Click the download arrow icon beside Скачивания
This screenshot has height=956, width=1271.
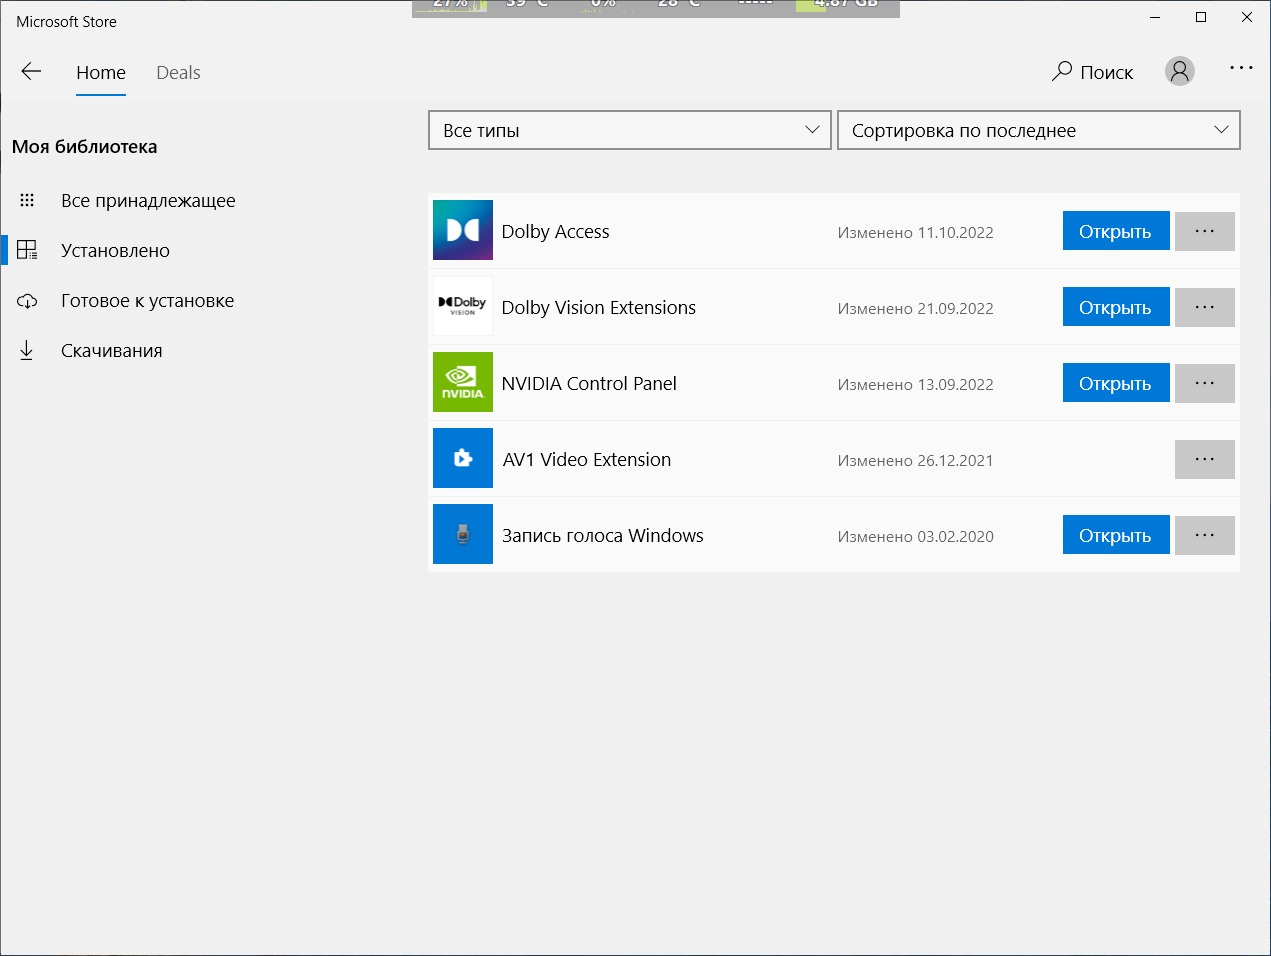coord(27,350)
